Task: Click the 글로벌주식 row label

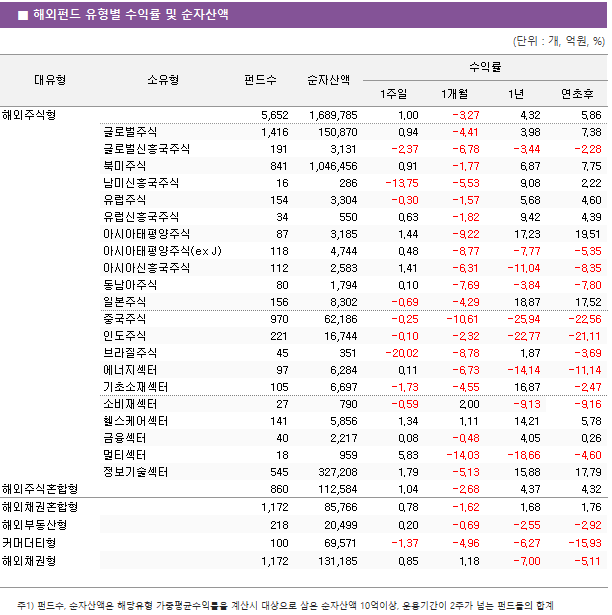Action: tap(130, 132)
